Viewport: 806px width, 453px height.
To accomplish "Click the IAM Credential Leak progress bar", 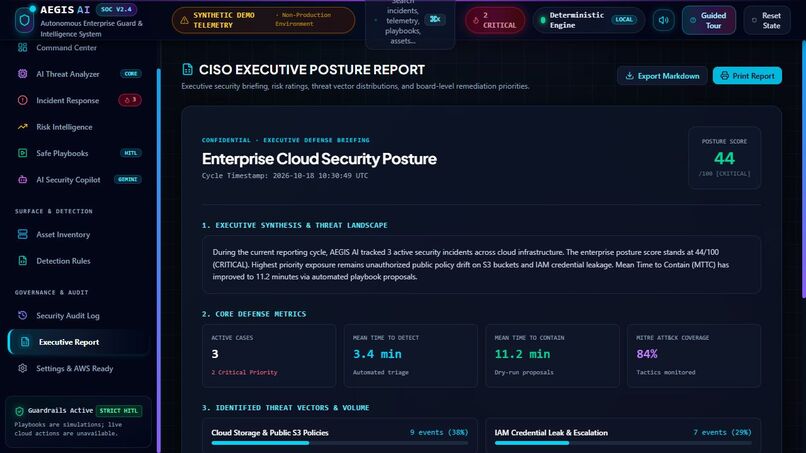I will pos(623,443).
